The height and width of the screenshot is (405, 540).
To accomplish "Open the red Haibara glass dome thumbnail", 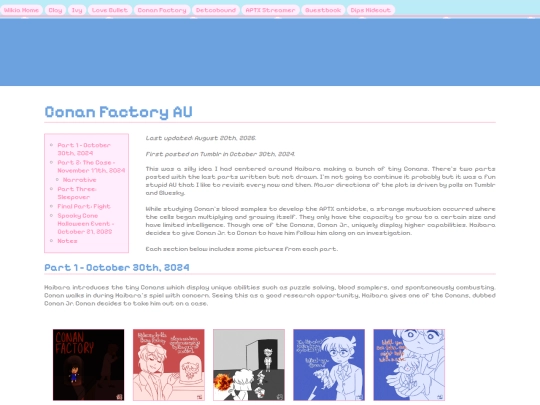I will click(169, 365).
